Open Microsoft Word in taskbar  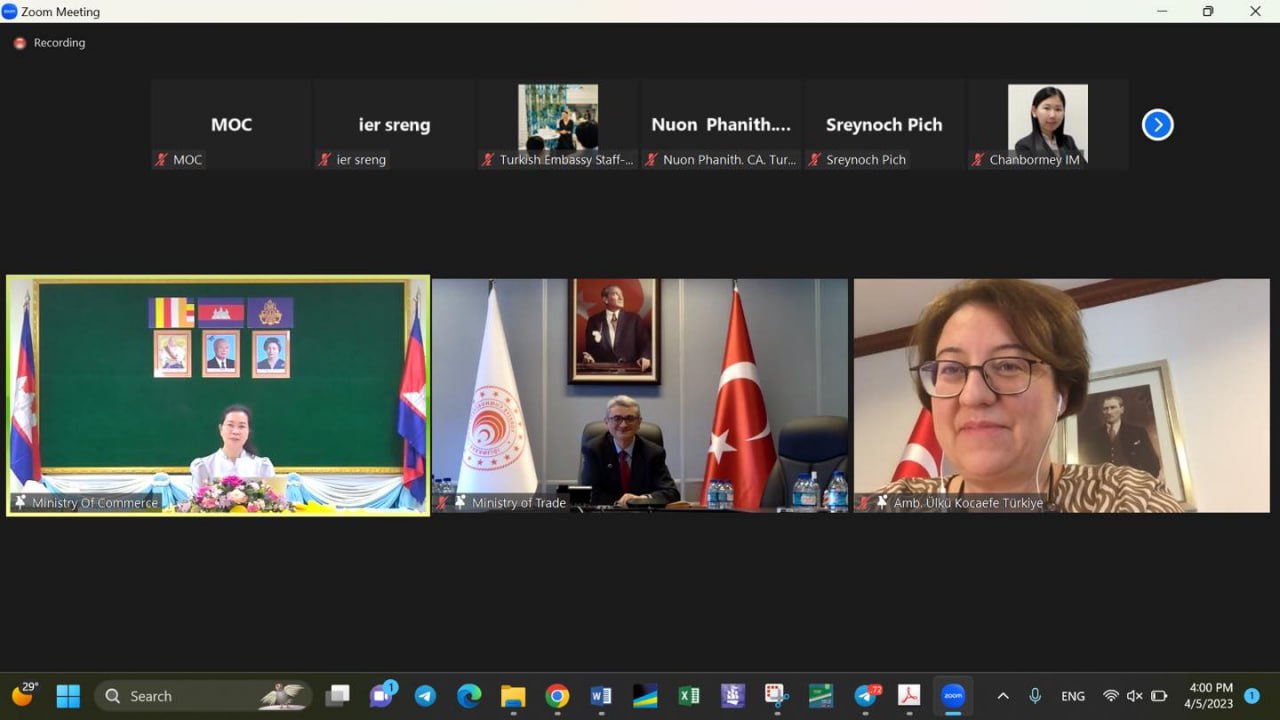click(x=601, y=696)
